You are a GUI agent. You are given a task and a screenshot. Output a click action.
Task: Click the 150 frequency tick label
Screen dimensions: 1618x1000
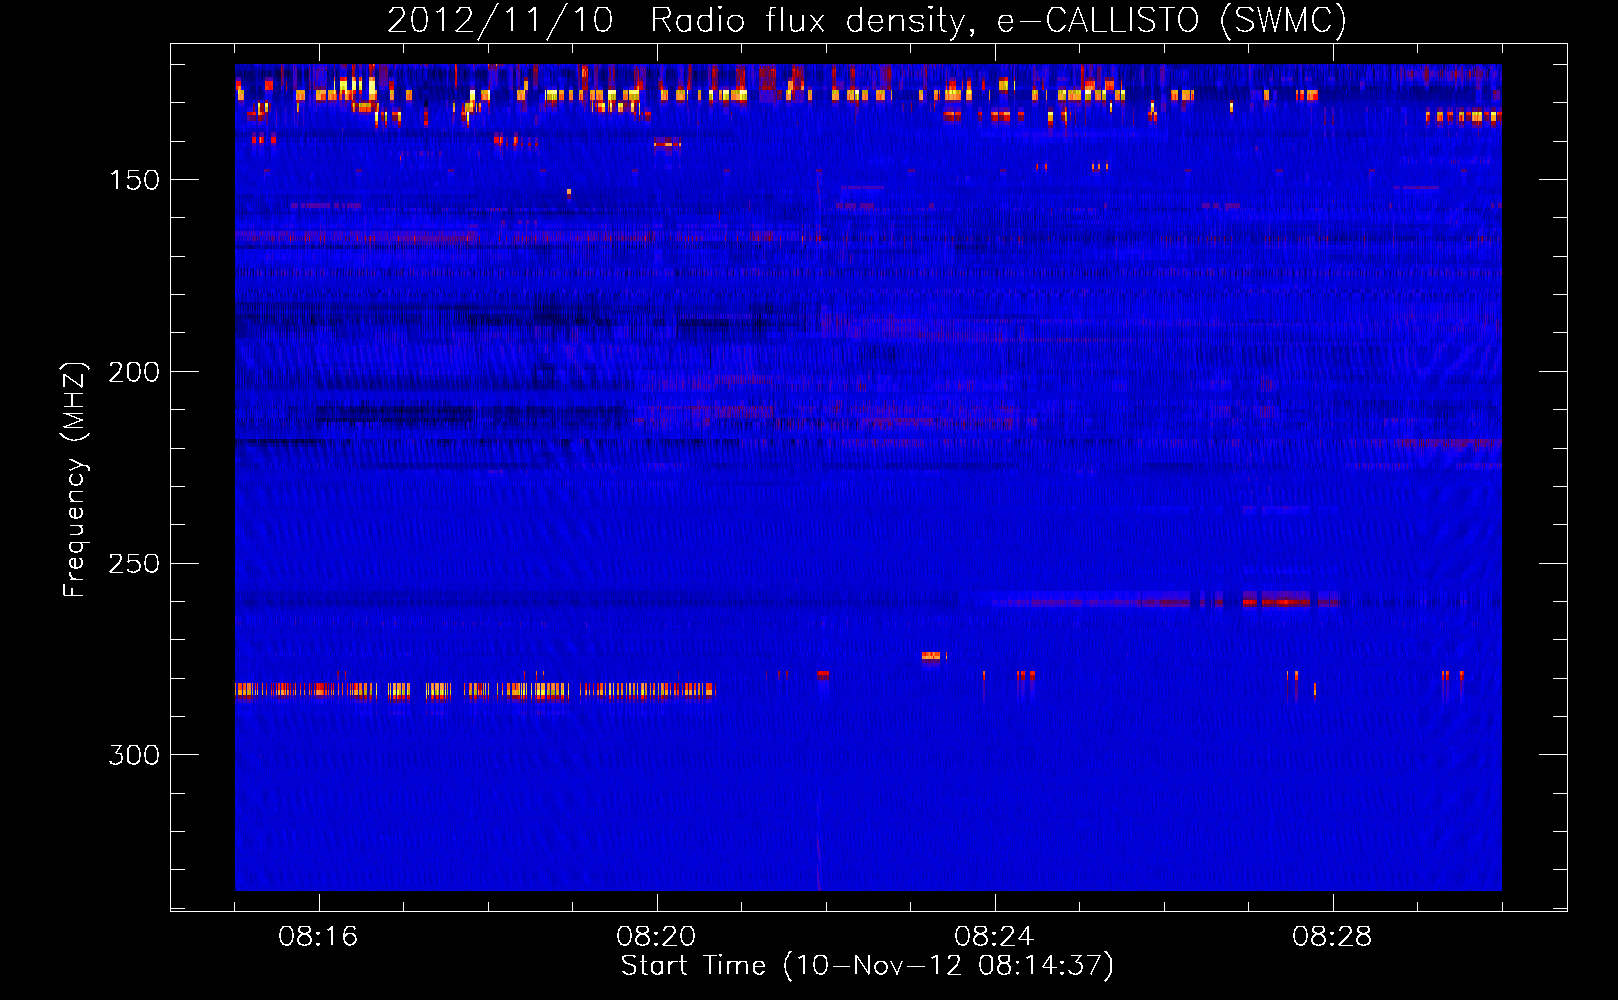click(134, 180)
